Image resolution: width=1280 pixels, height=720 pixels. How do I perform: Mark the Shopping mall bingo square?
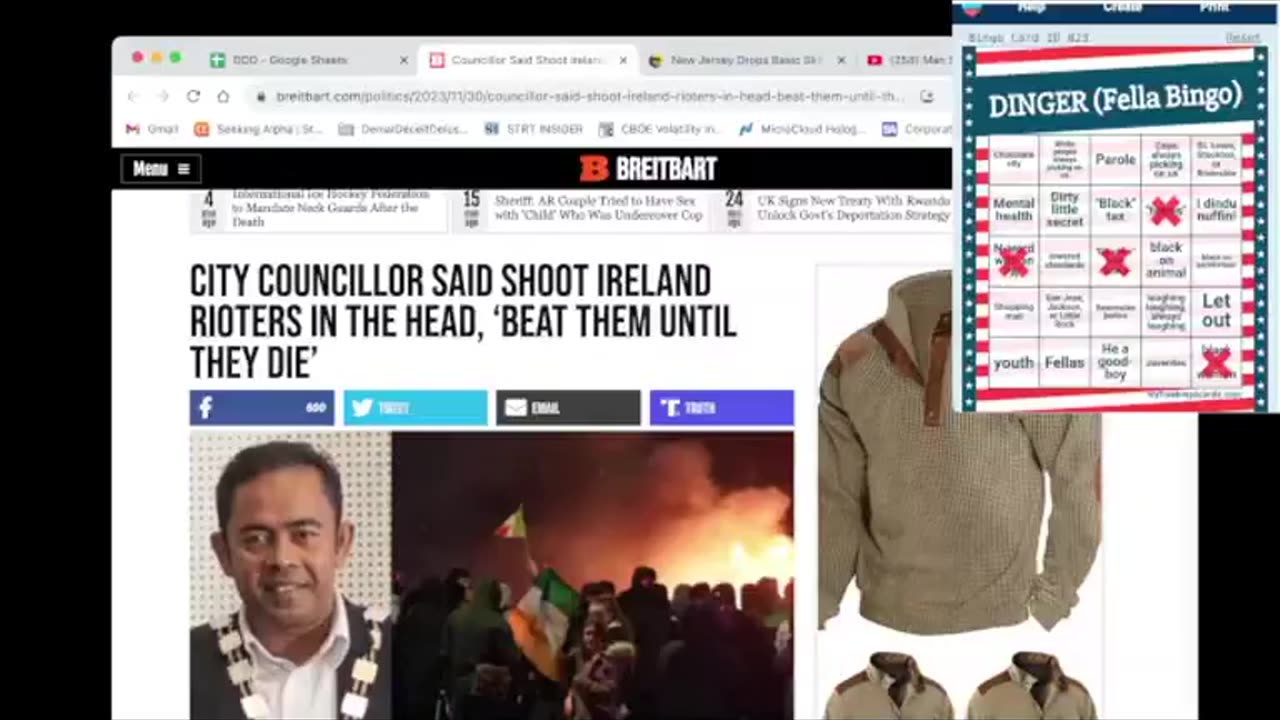click(x=1013, y=311)
